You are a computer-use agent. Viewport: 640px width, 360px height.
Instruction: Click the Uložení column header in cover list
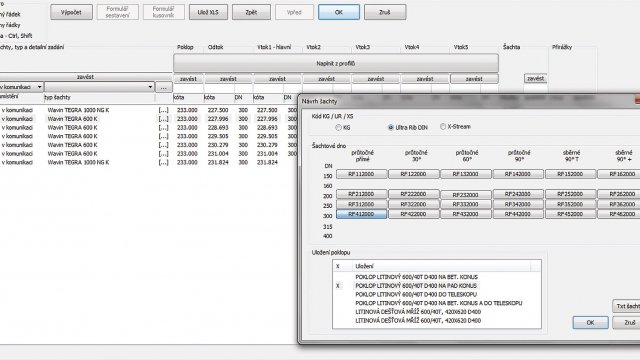coord(441,266)
